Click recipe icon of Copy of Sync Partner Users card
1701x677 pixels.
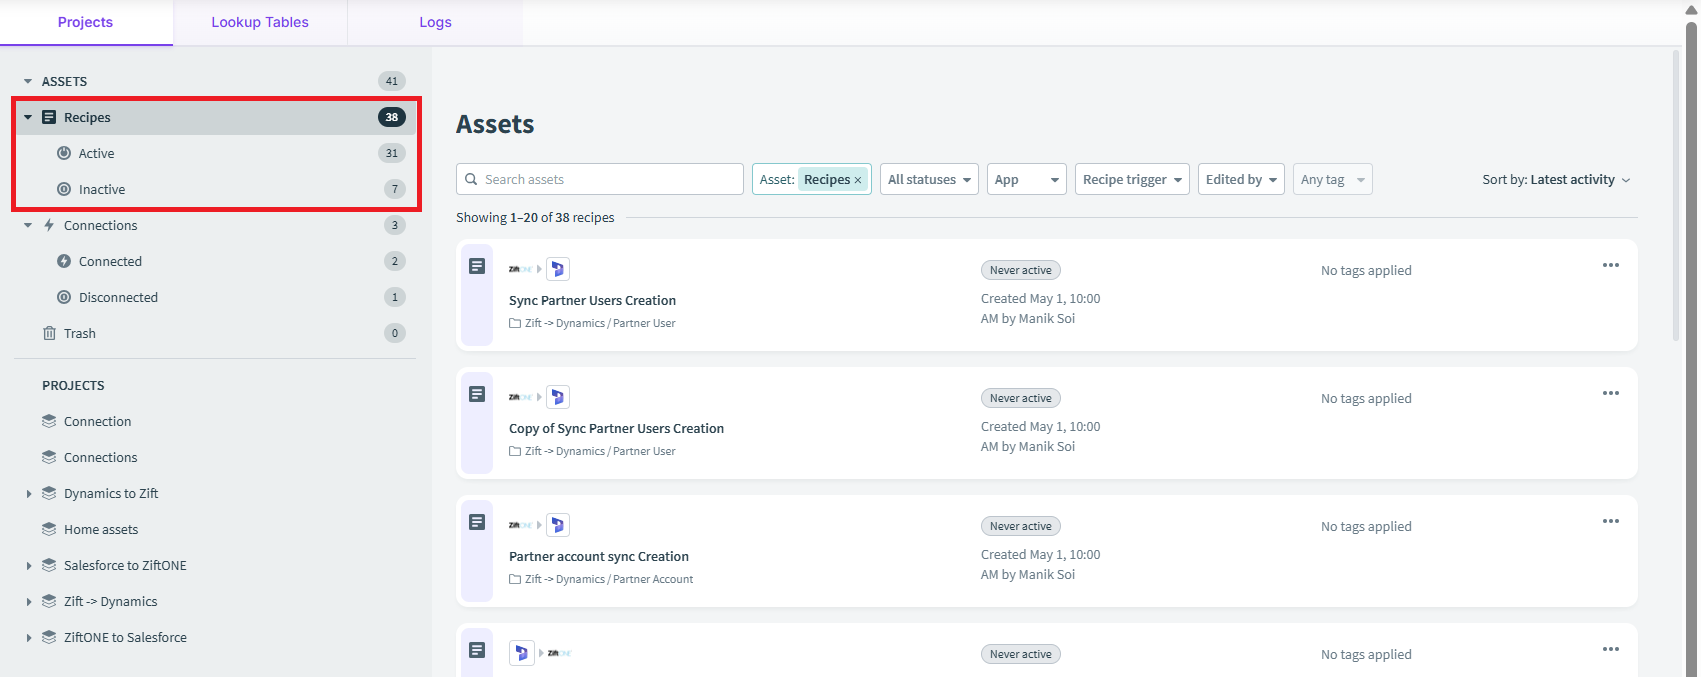tap(477, 394)
